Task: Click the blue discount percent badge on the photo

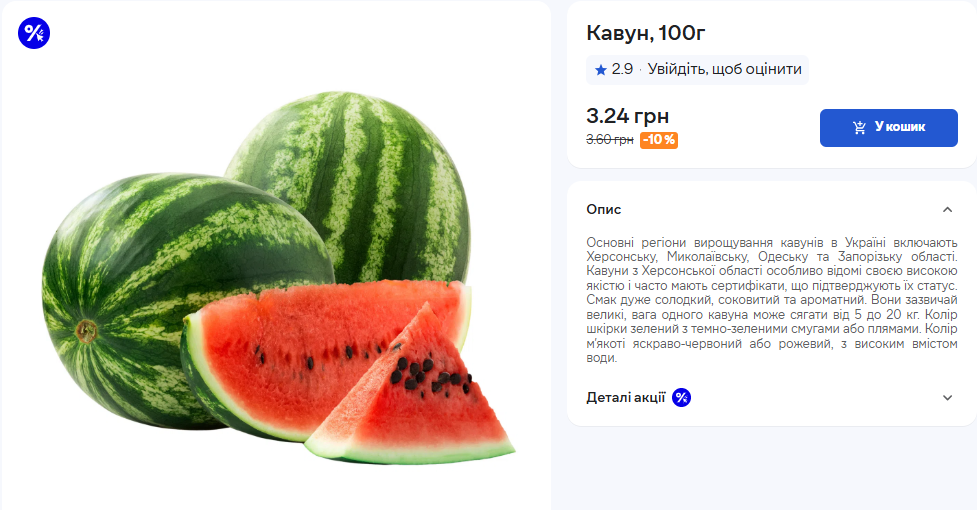Action: pos(34,33)
